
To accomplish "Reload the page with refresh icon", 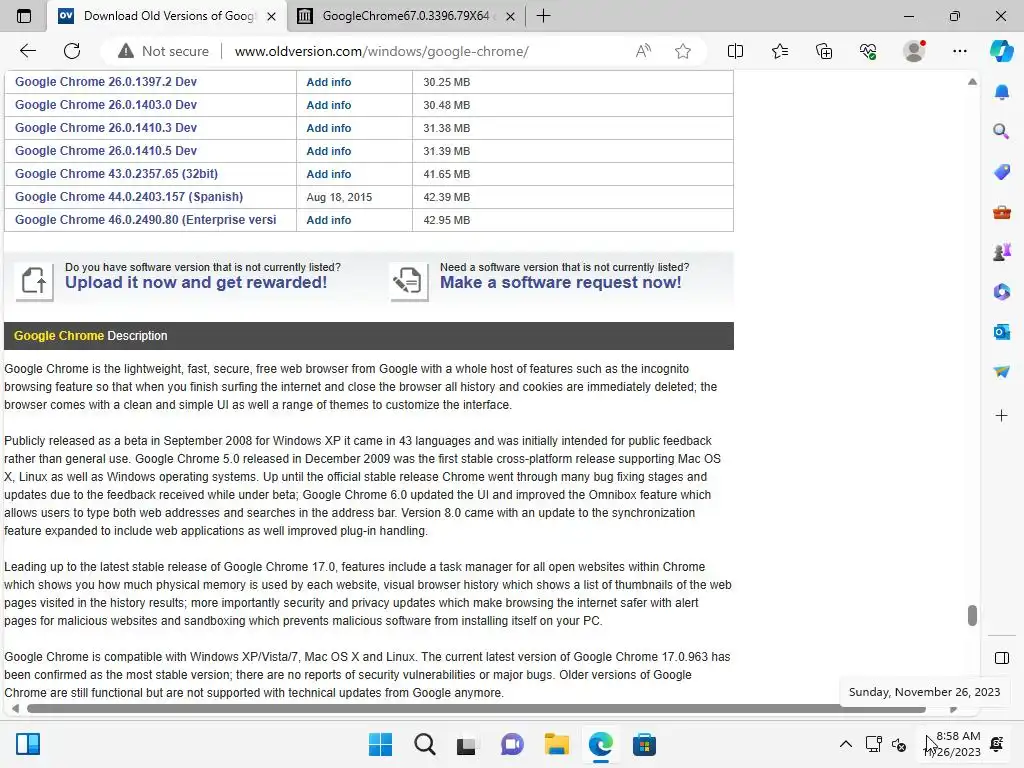I will click(72, 51).
